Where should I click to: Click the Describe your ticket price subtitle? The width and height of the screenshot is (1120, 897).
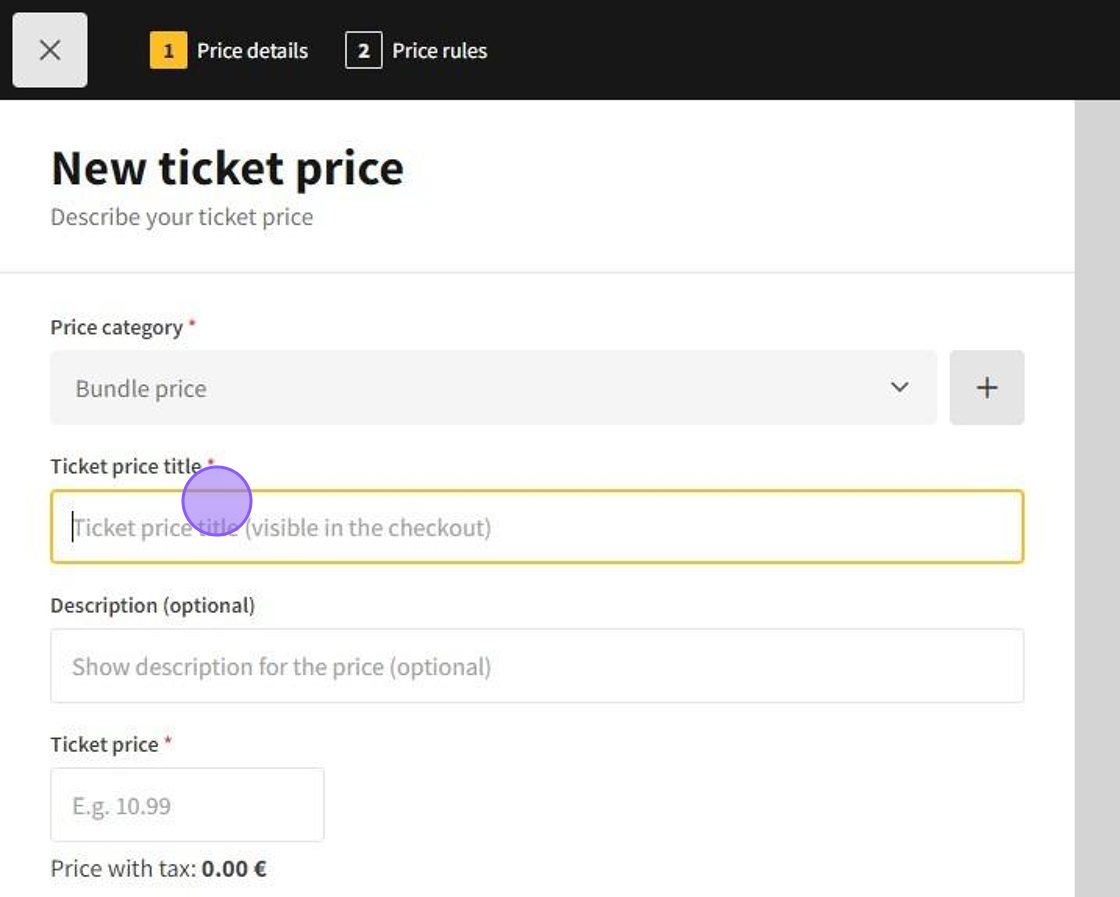click(x=181, y=217)
